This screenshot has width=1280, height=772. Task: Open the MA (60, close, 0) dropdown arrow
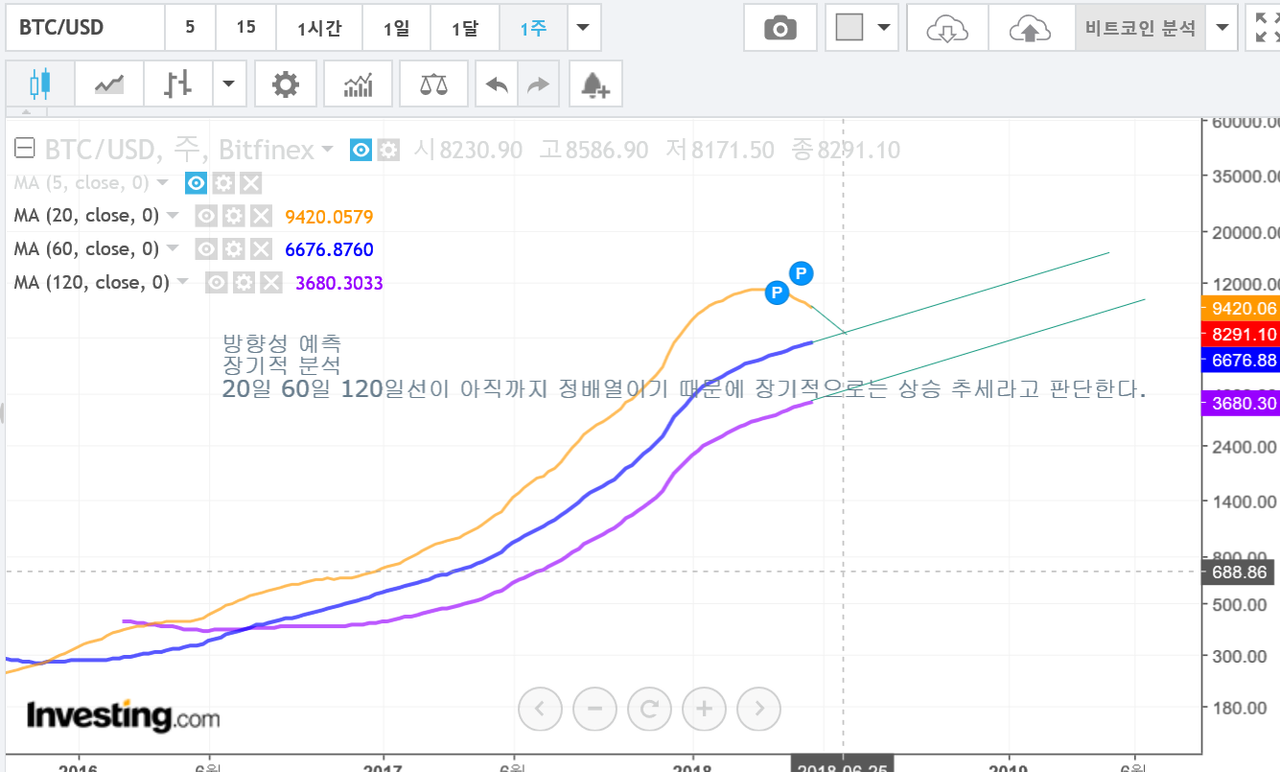click(x=172, y=249)
